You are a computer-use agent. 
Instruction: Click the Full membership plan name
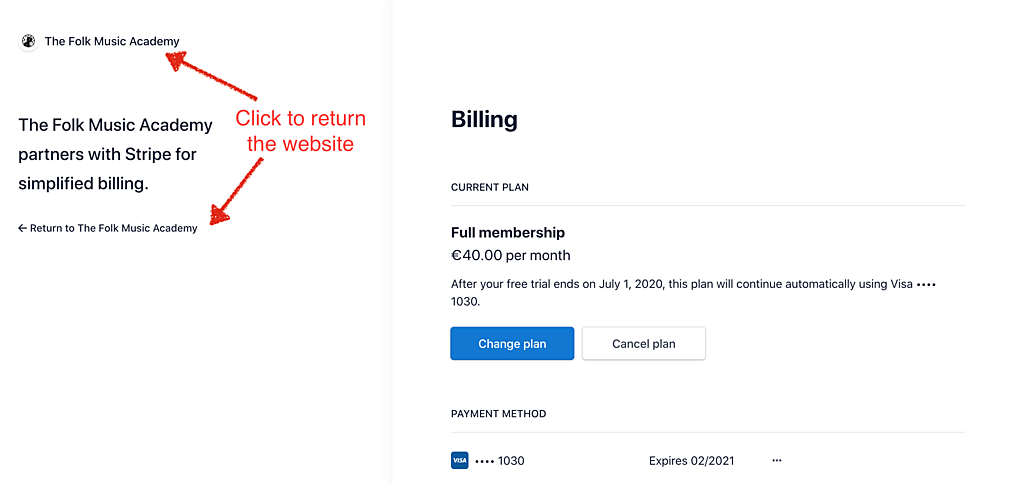tap(507, 233)
